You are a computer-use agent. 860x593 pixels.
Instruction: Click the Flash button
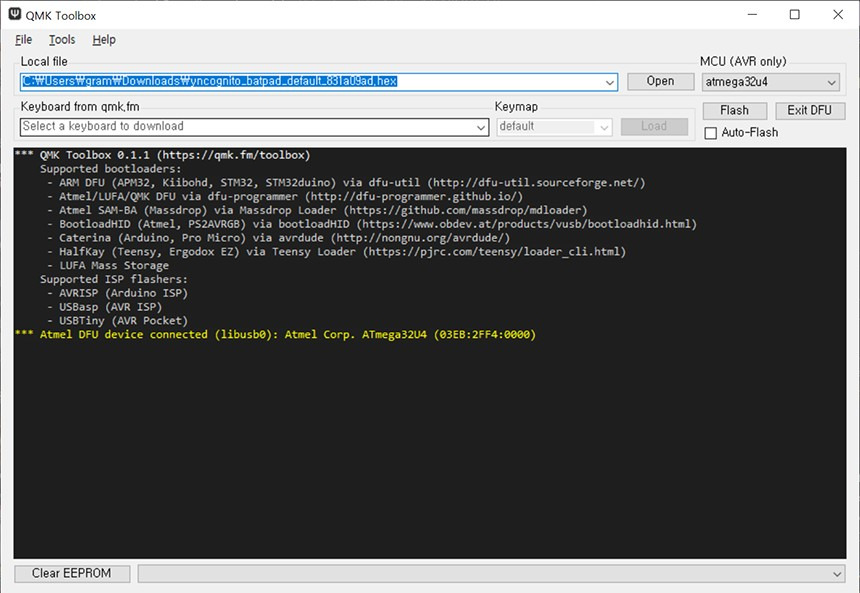tap(734, 110)
